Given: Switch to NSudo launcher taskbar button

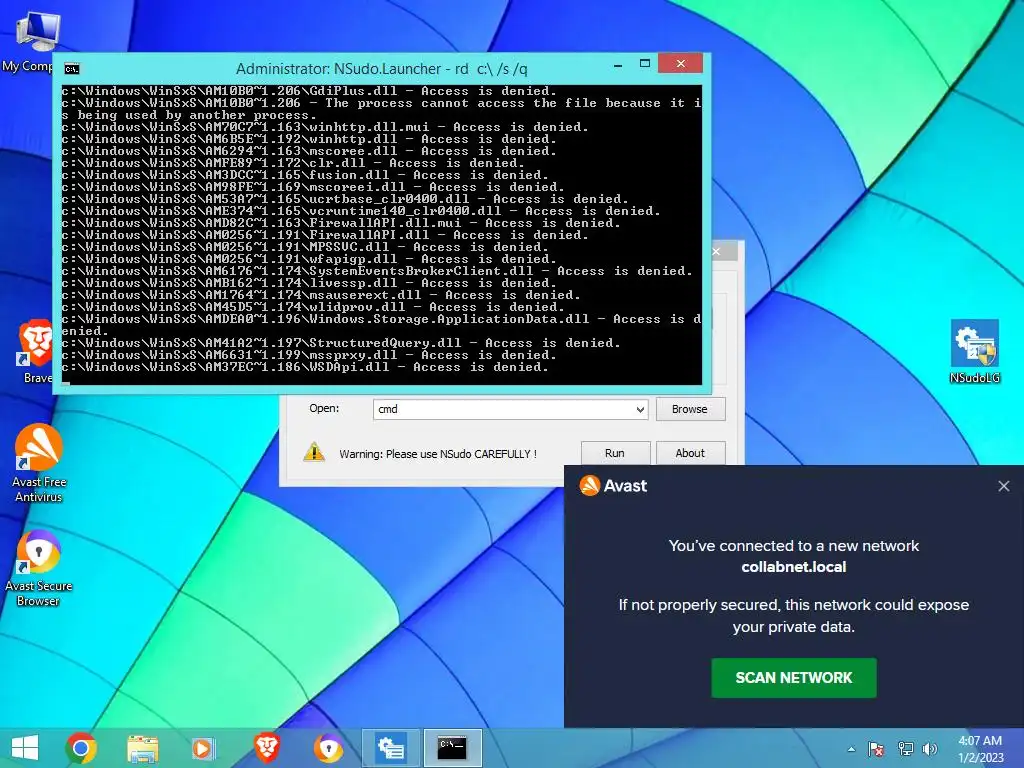Looking at the screenshot, I should 391,748.
